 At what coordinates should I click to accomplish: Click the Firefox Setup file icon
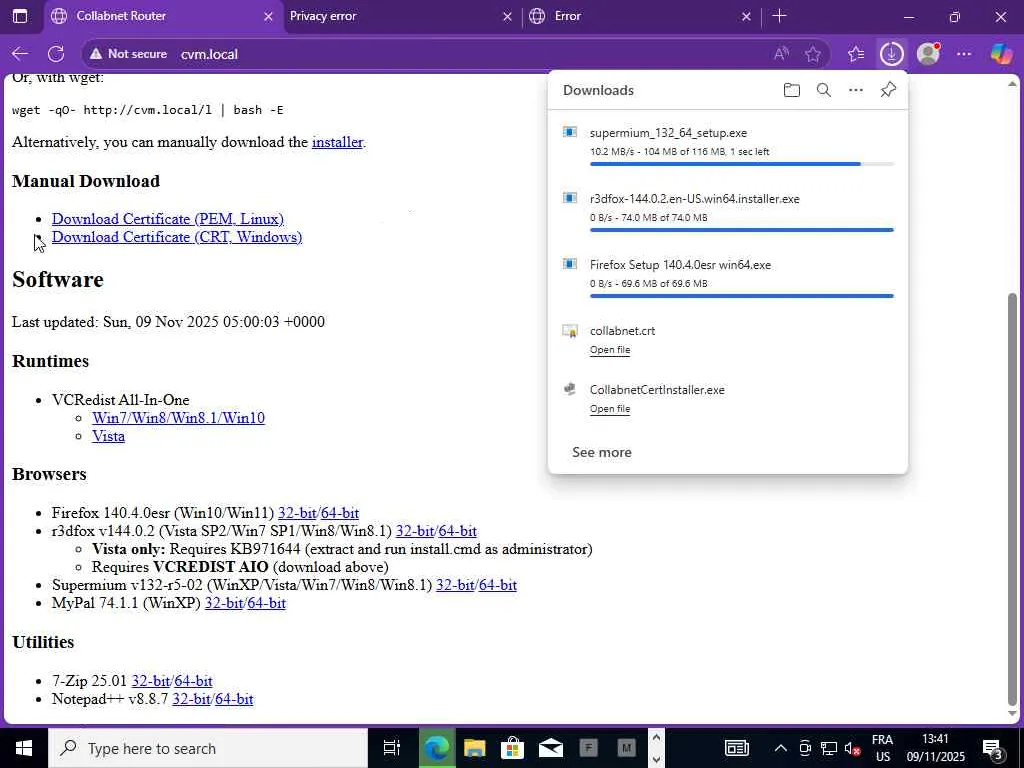click(570, 264)
